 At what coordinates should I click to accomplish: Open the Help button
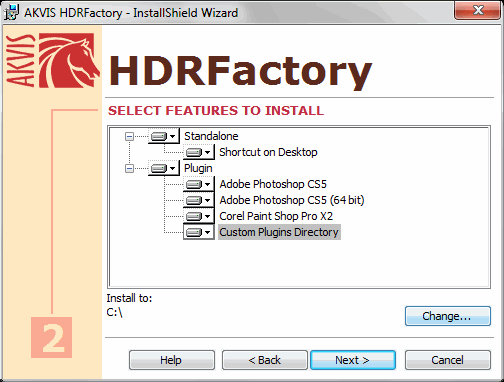coord(172,360)
